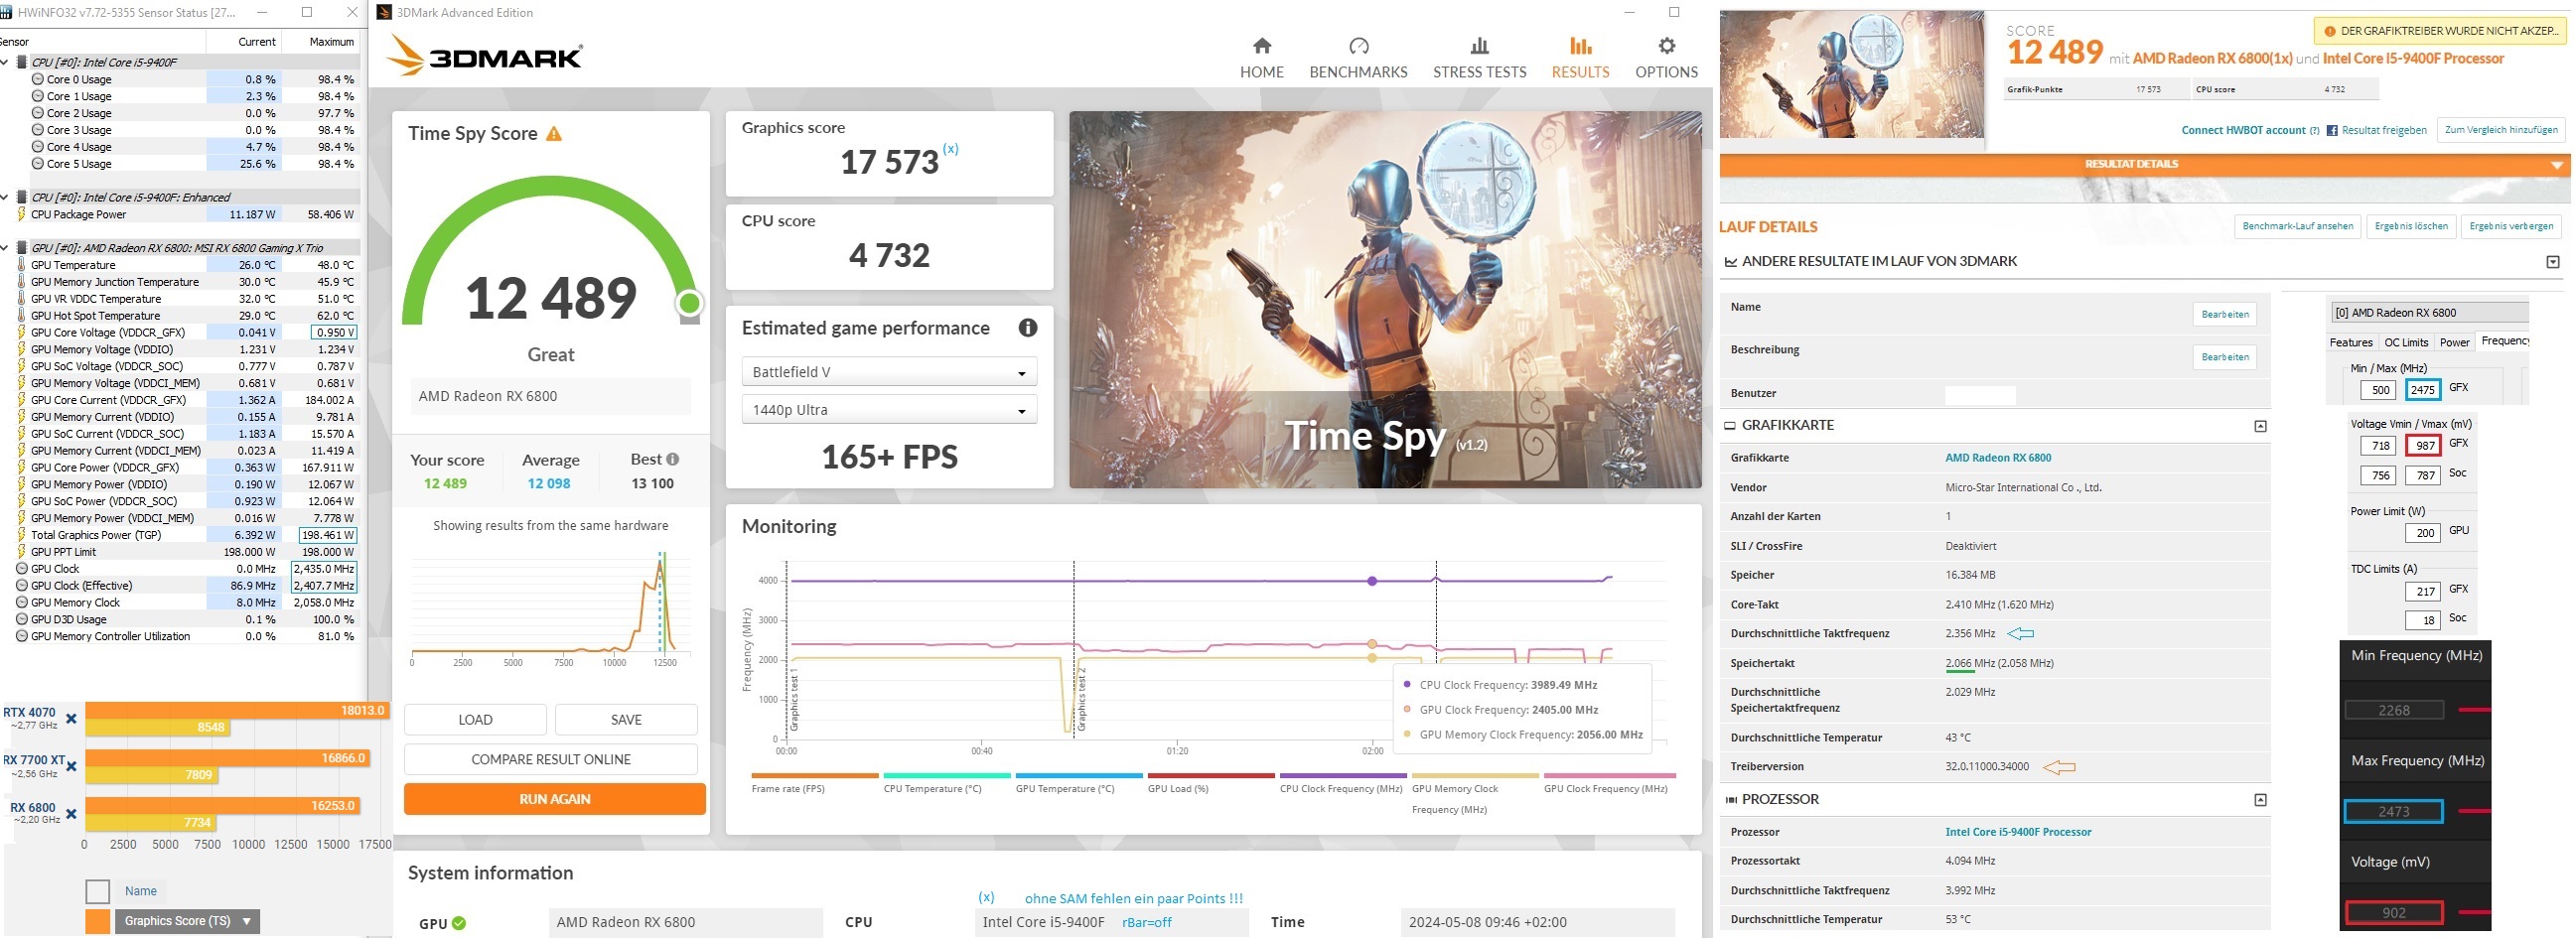
Task: Click the HWiNFO32 title bar app icon
Action: (x=6, y=13)
